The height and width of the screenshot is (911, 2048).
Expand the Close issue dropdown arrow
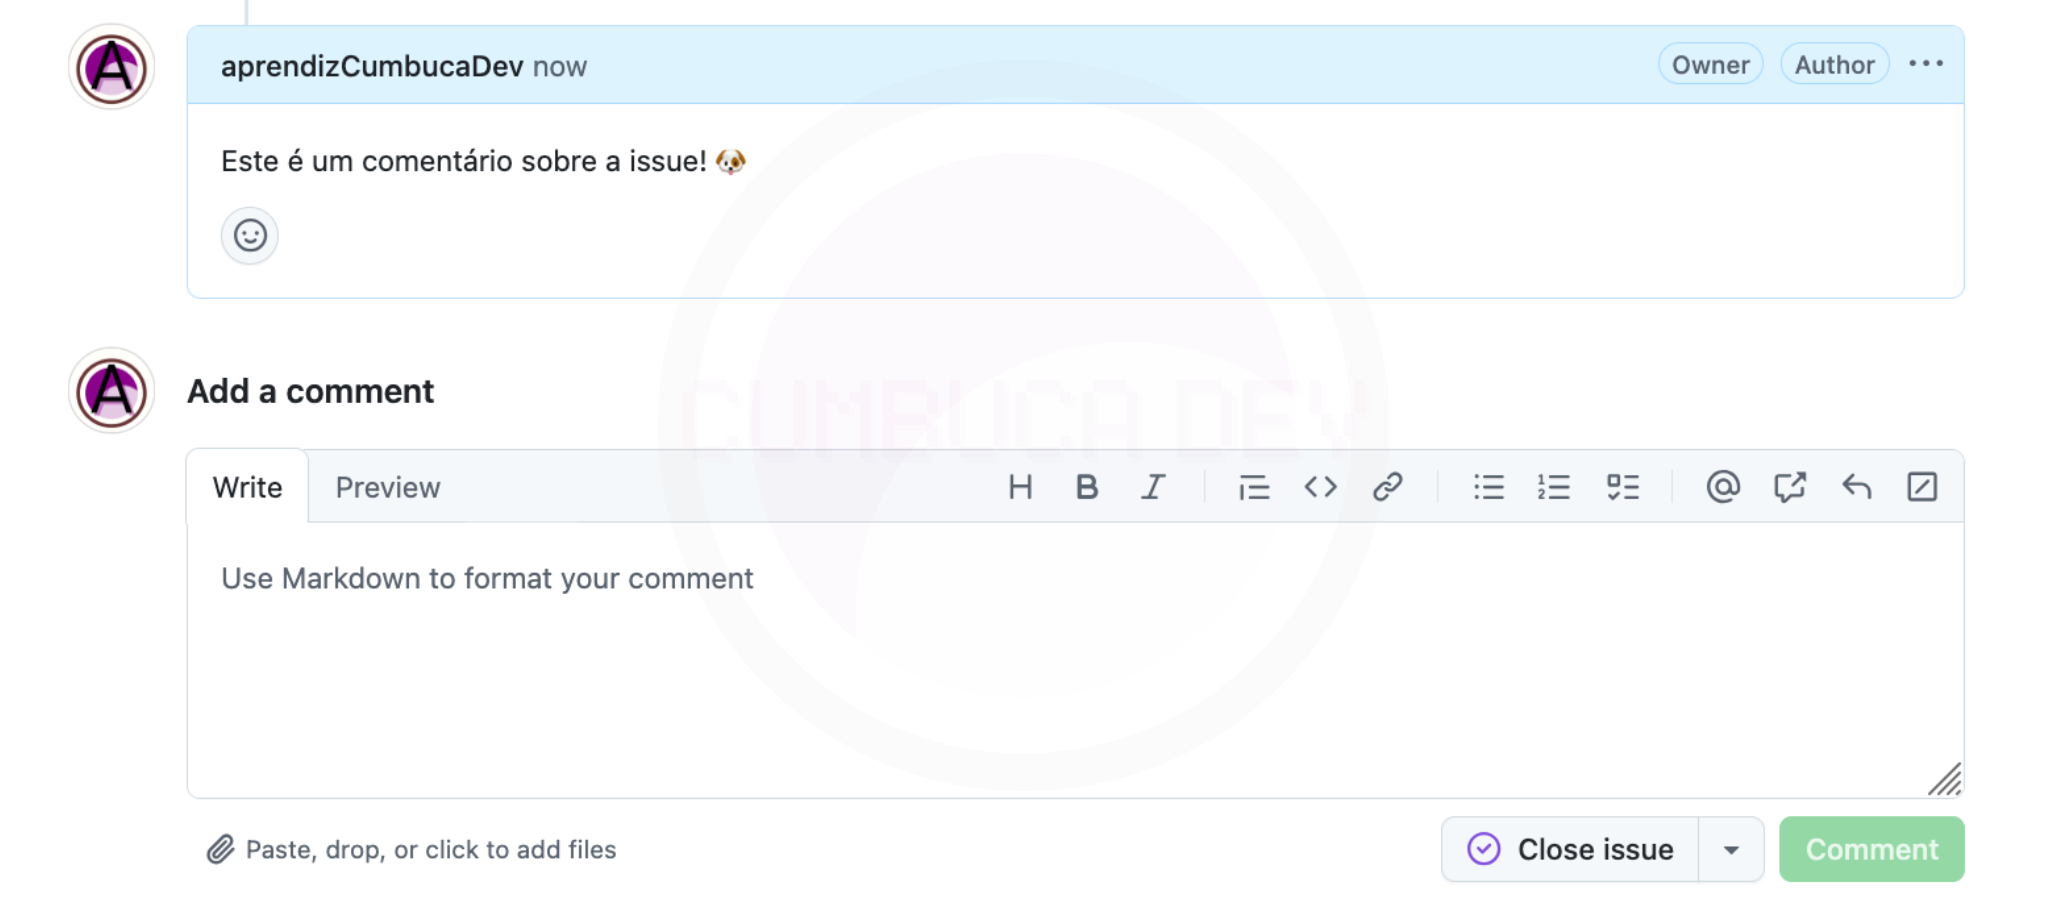[x=1731, y=850]
